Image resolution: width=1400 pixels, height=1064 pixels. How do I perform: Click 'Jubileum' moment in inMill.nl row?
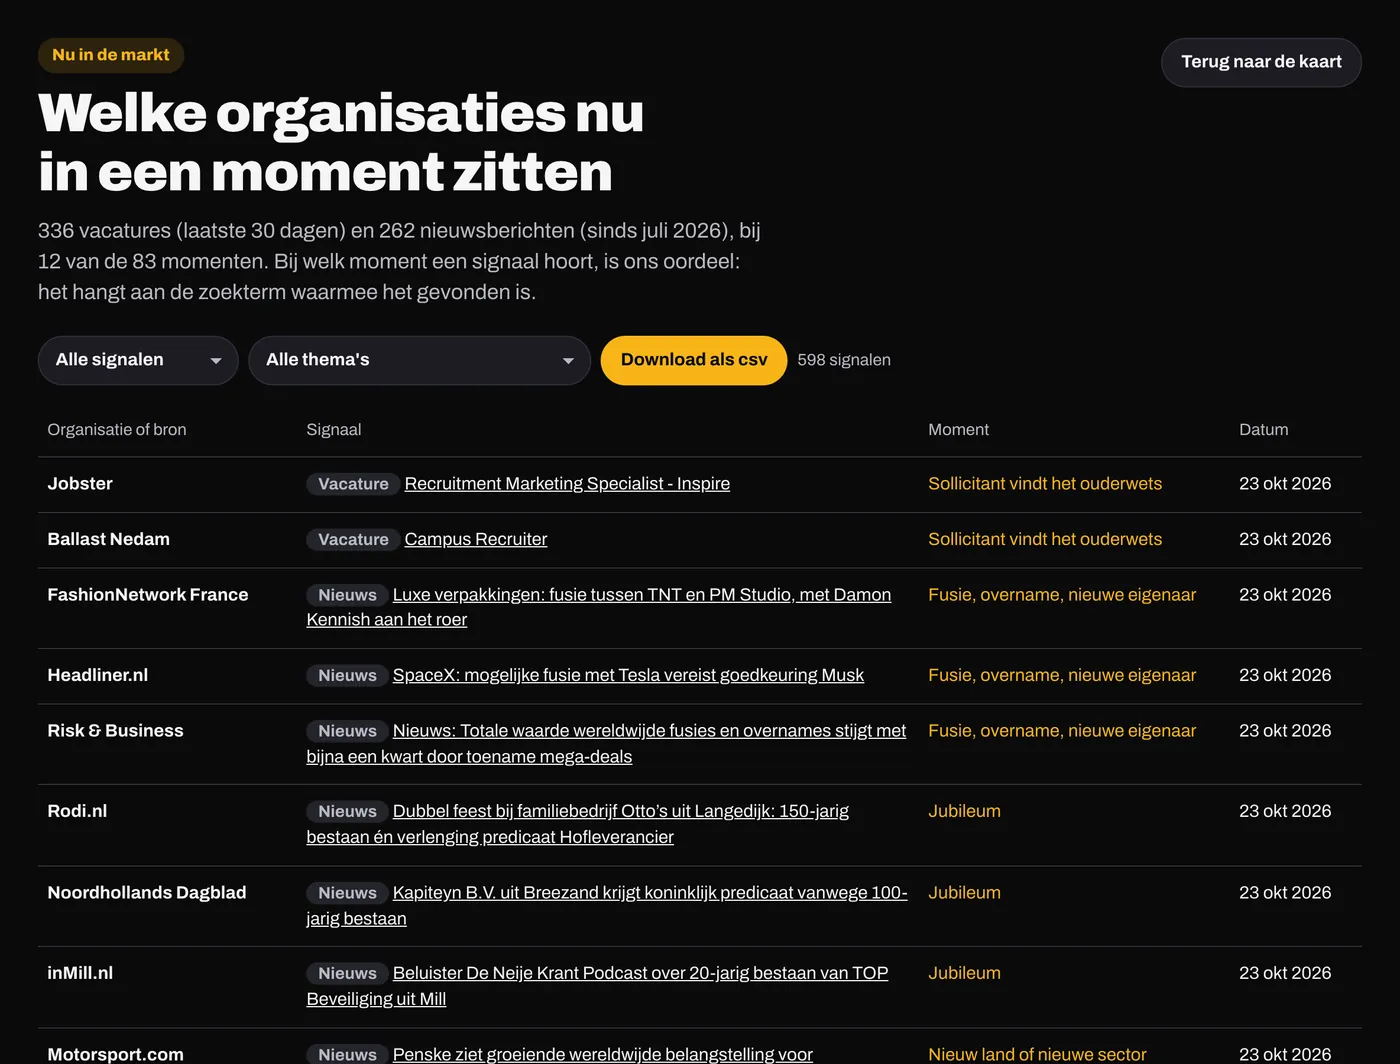(964, 973)
